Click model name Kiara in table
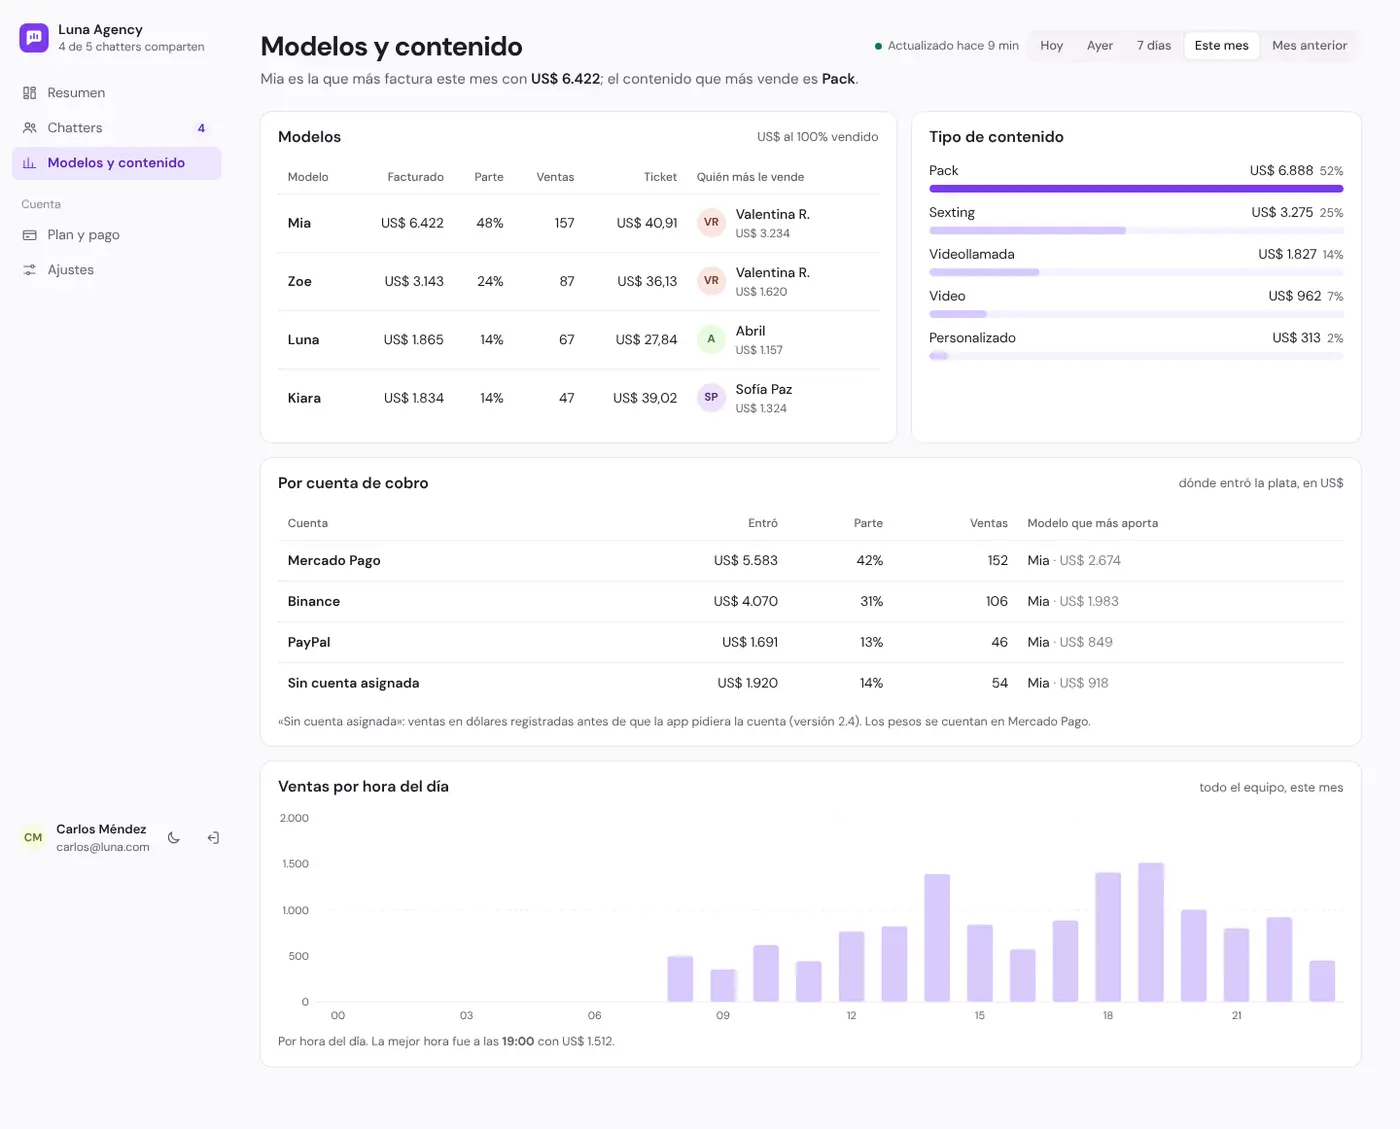The height and width of the screenshot is (1129, 1400). [304, 398]
